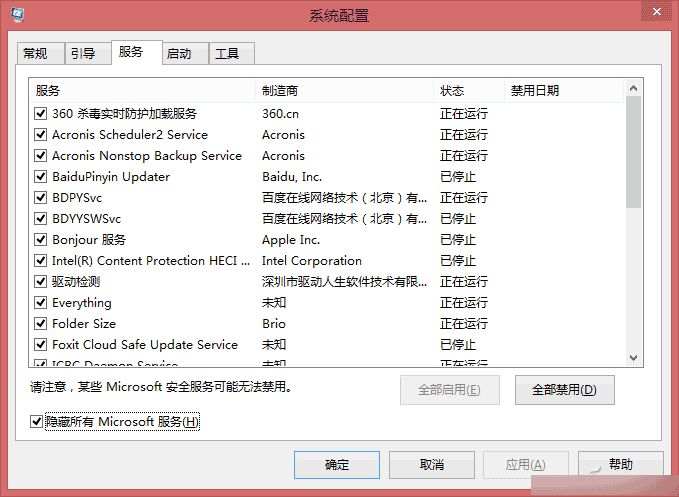Toggle the Everything service checkbox
This screenshot has width=679, height=497.
(x=40, y=303)
